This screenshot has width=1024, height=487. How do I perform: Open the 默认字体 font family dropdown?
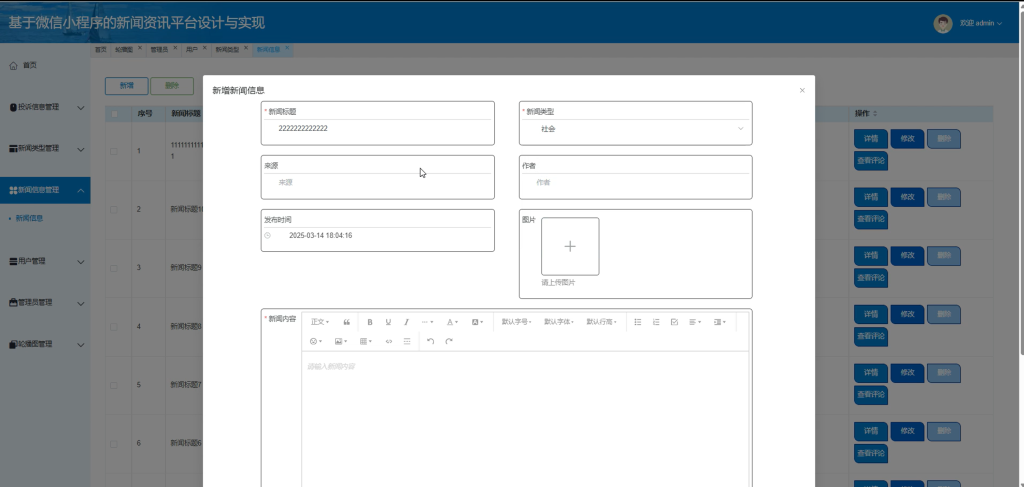click(x=559, y=322)
